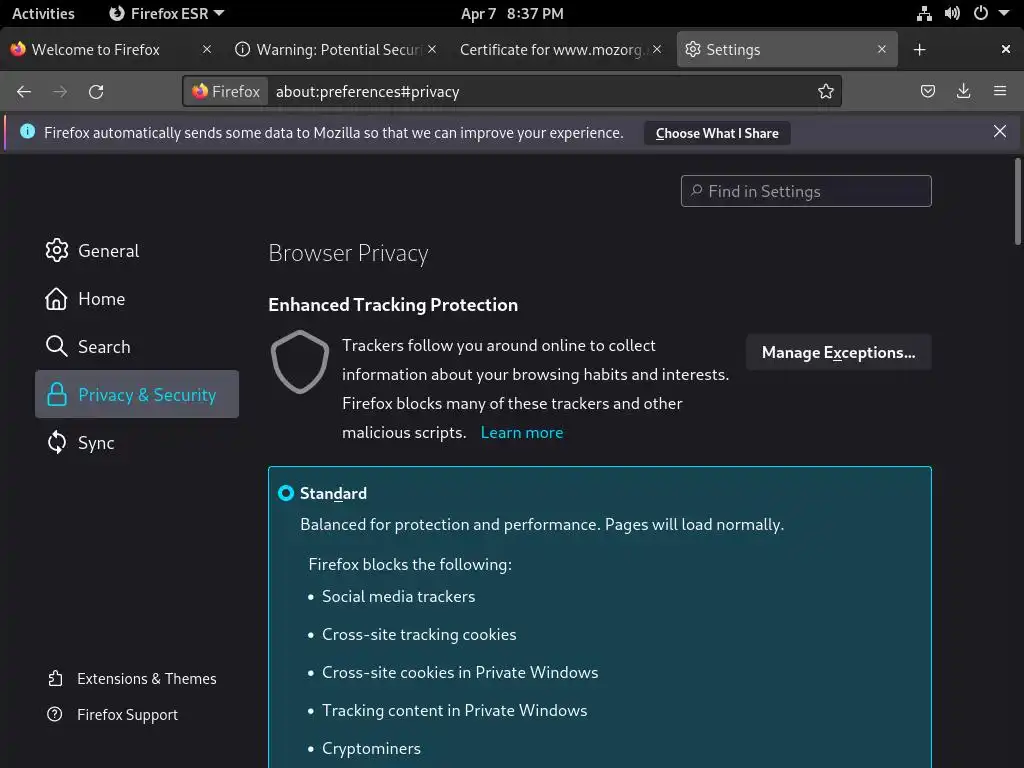1024x768 pixels.
Task: Click the bookmark star icon in address bar
Action: click(x=826, y=91)
